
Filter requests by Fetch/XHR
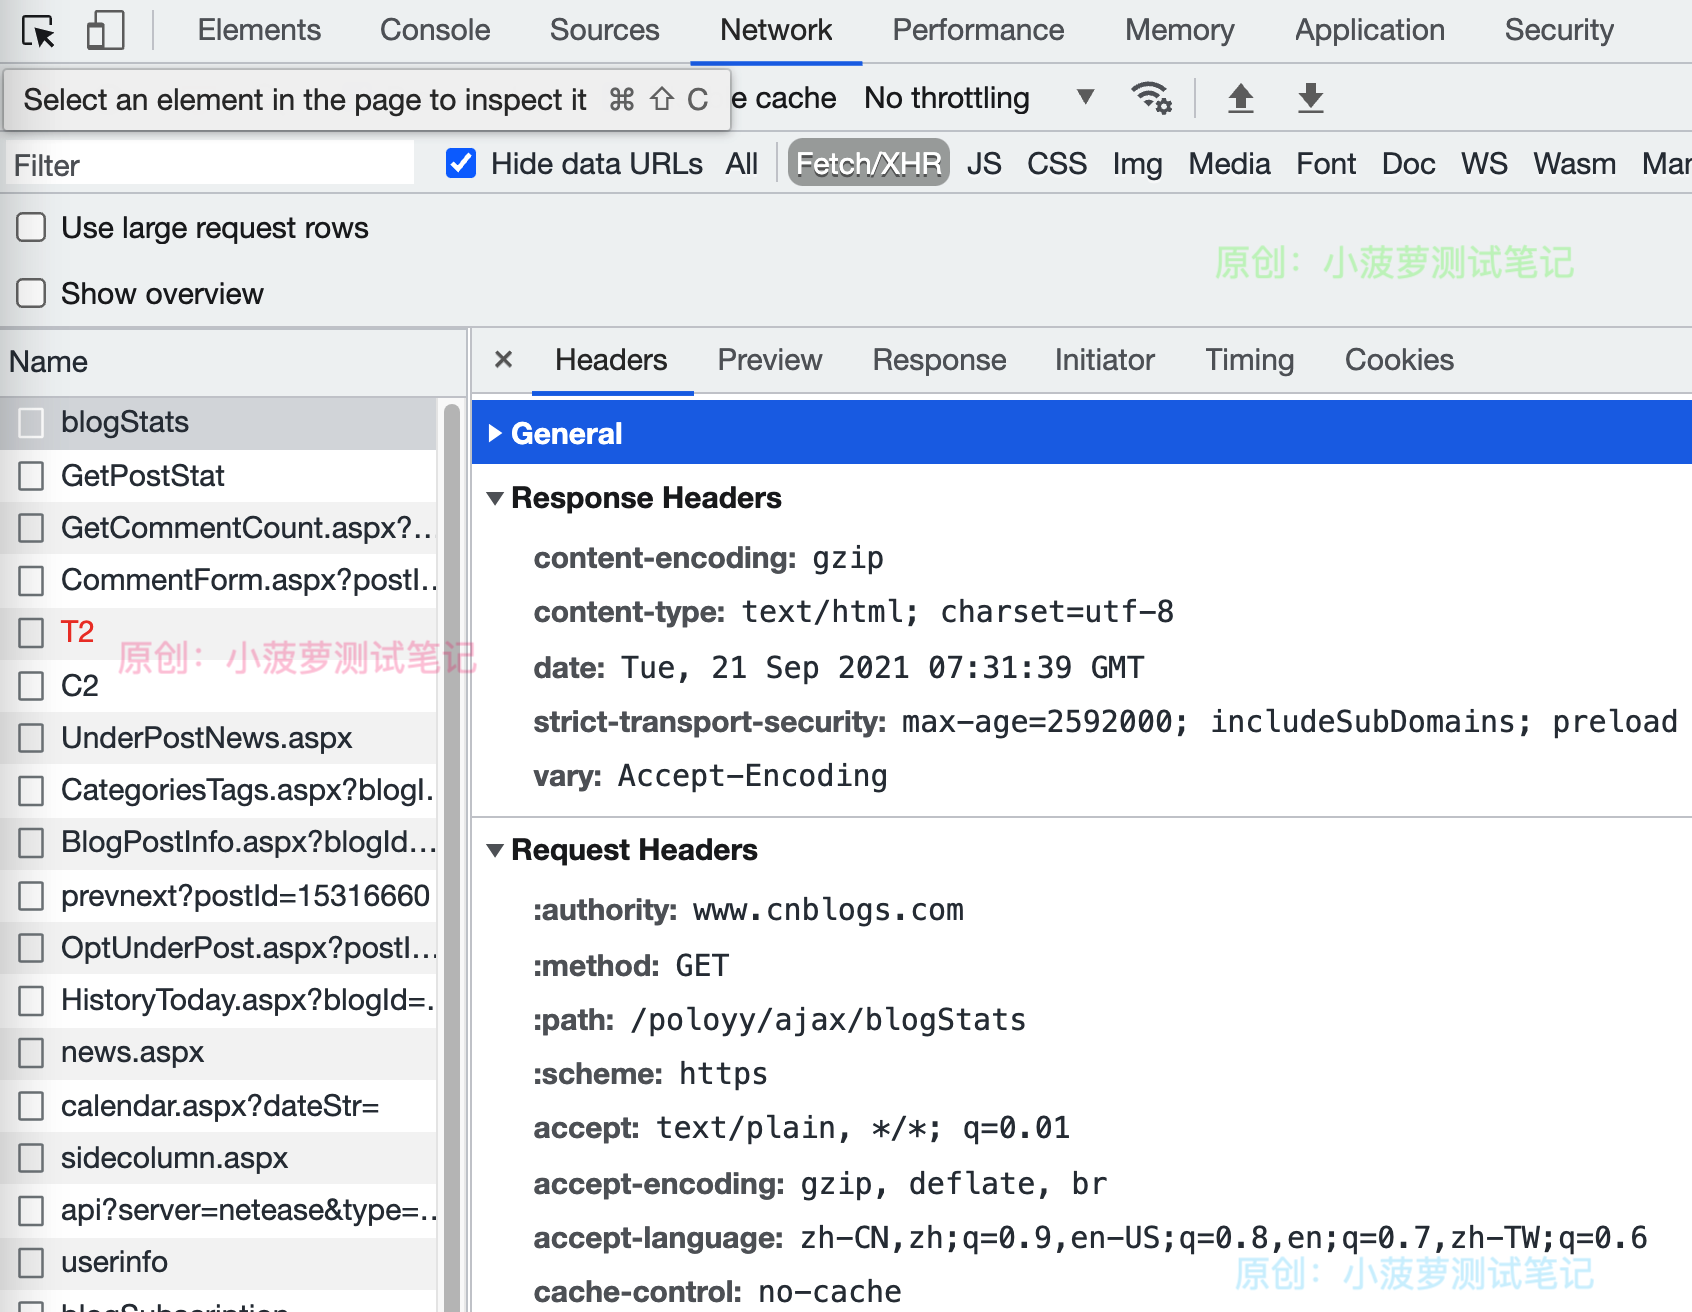[869, 163]
